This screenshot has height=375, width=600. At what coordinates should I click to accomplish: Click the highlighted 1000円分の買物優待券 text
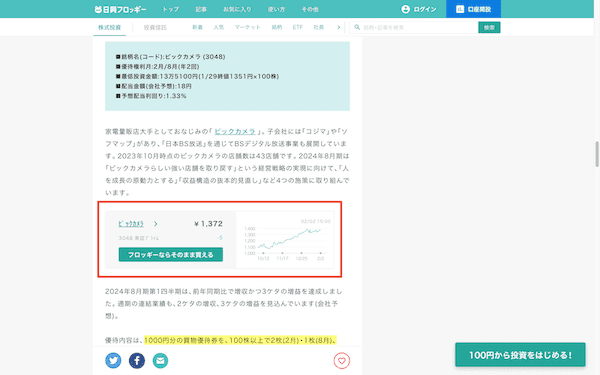pos(240,340)
